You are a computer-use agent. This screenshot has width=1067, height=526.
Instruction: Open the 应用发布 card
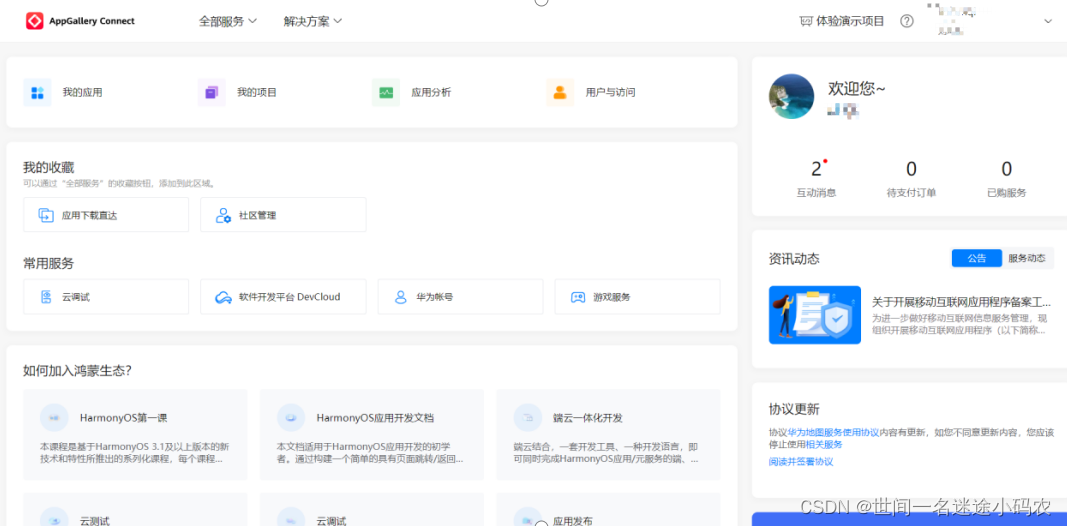608,509
